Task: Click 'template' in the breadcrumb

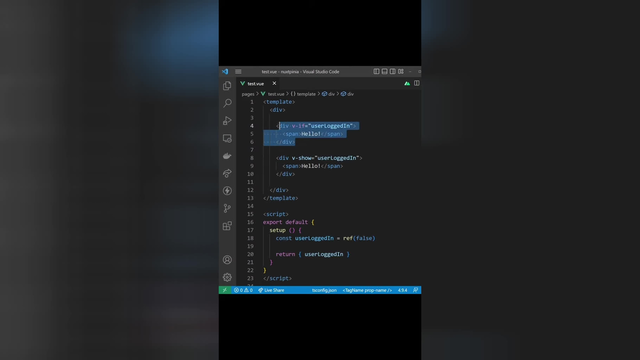Action: tap(306, 94)
